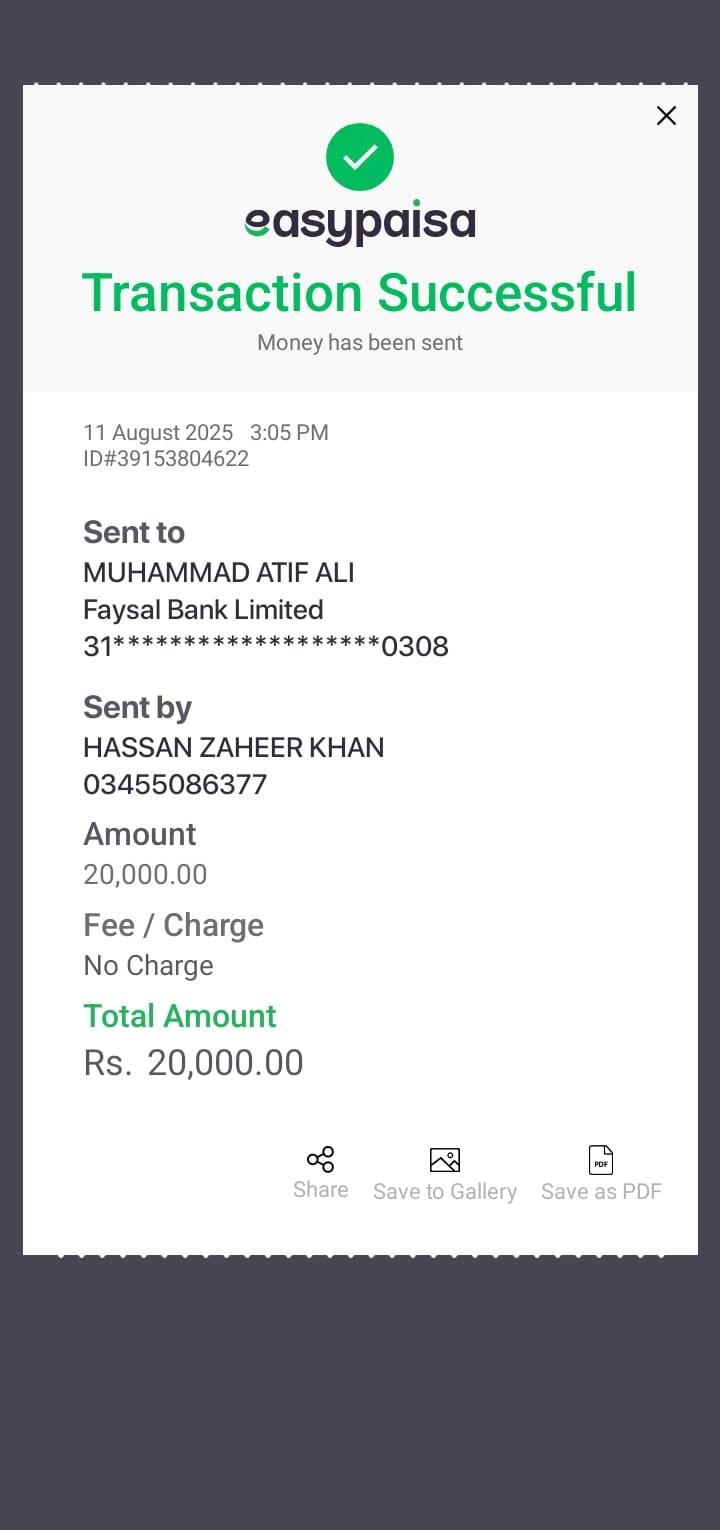Close the transaction receipt with the X
720x1530 pixels.
[666, 116]
